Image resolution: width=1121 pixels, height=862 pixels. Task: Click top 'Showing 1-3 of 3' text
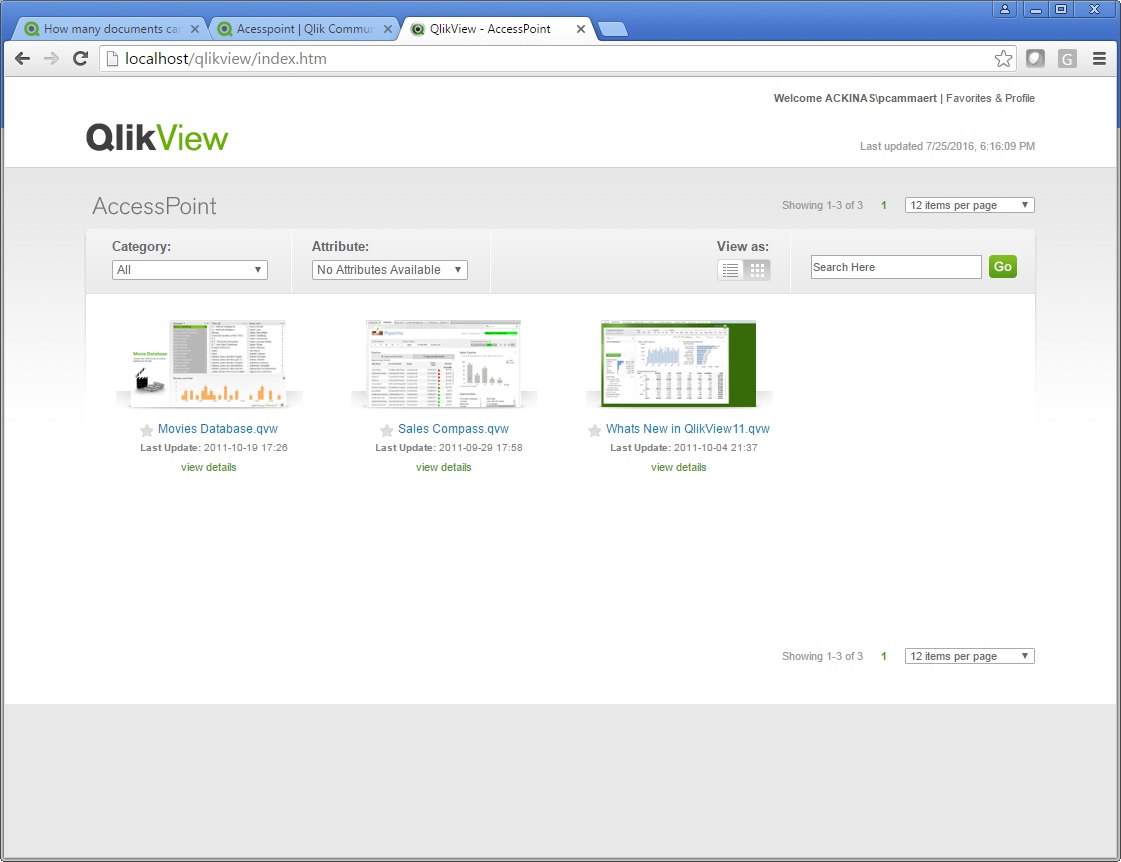[822, 205]
